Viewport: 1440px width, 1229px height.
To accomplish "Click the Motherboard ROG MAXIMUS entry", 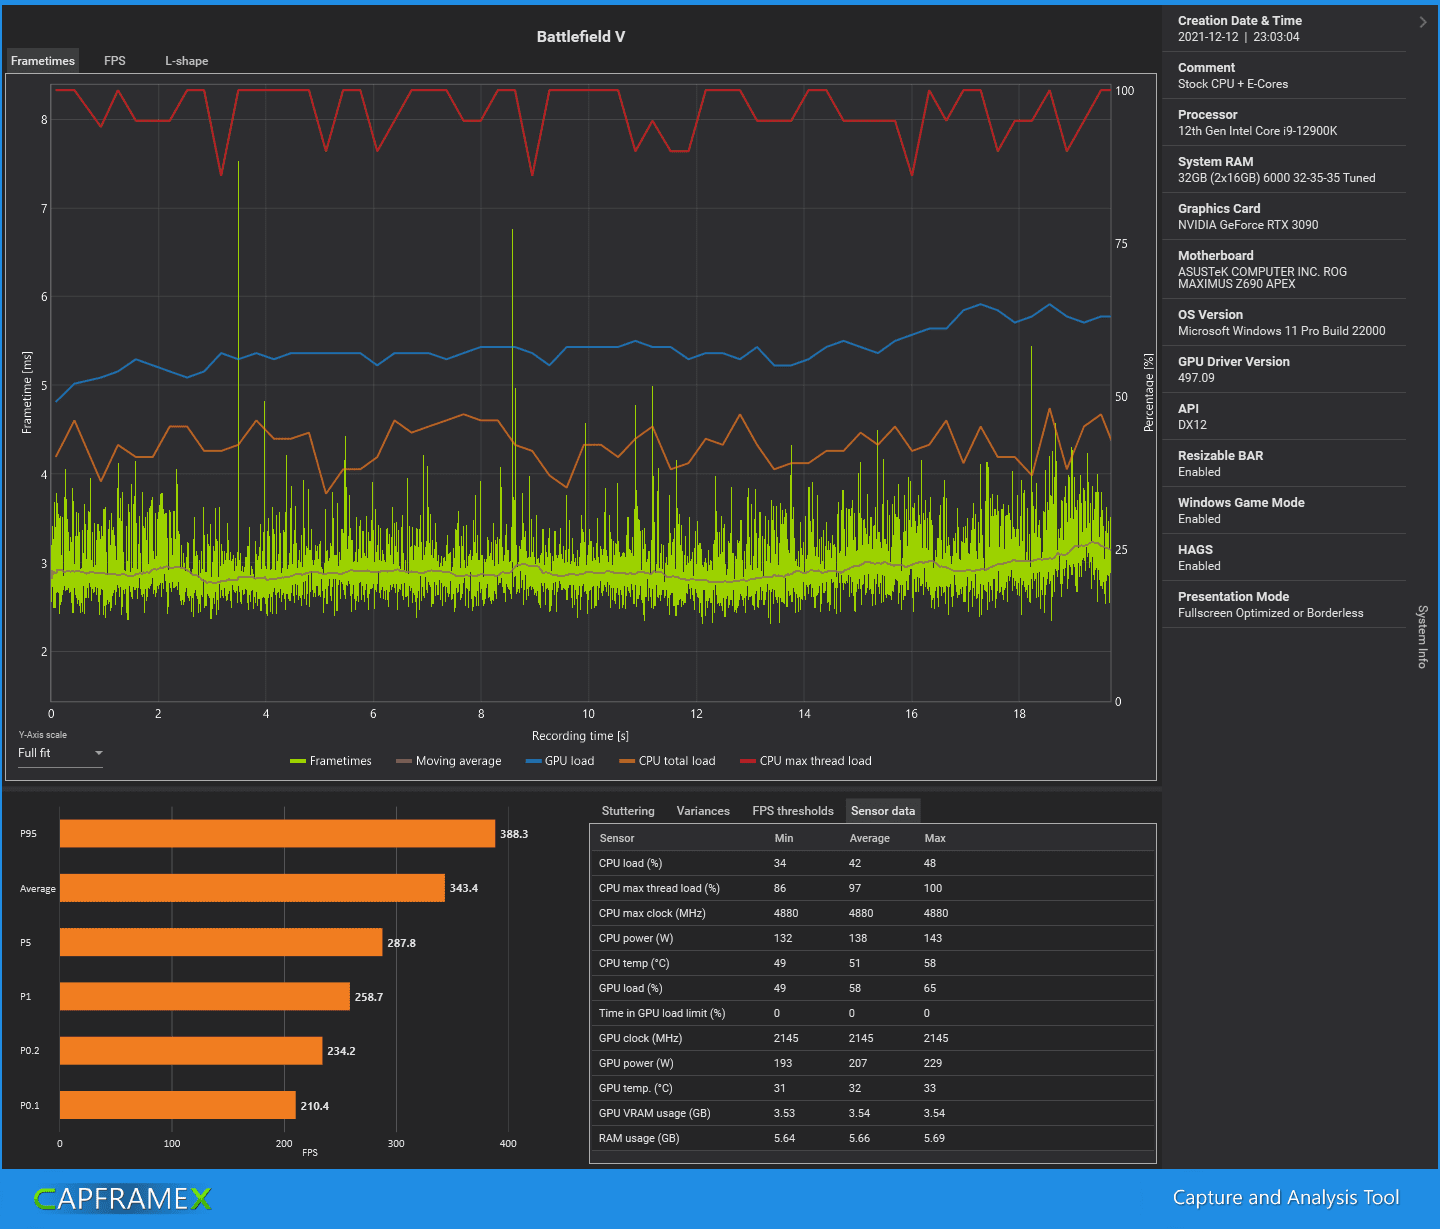I will pos(1285,270).
